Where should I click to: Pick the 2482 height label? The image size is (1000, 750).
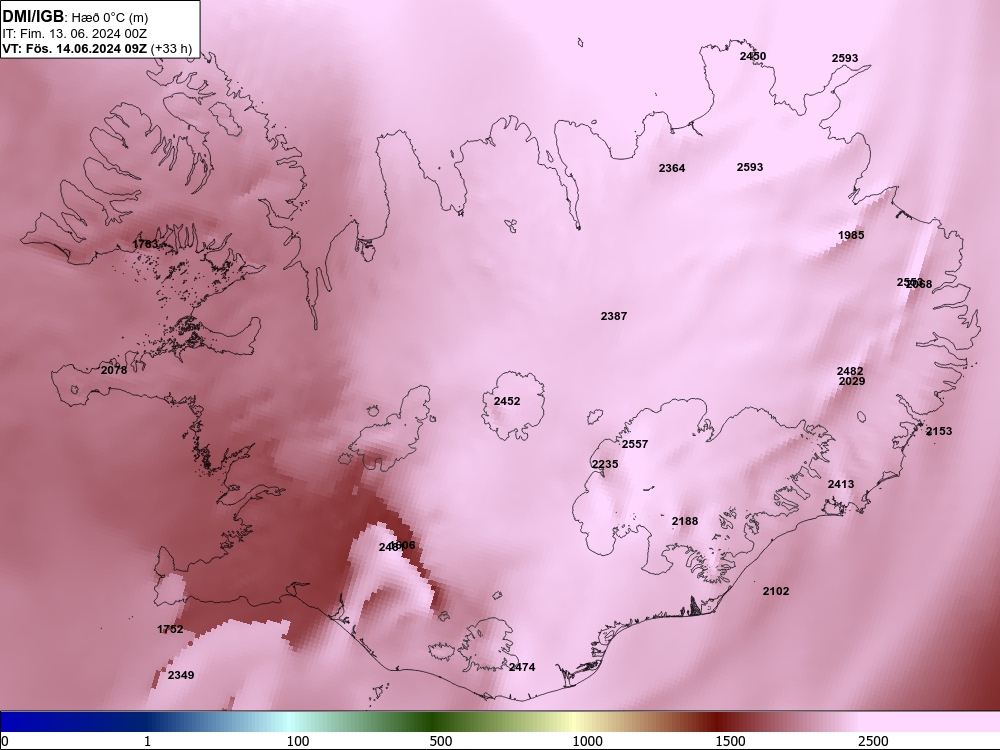[x=849, y=371]
